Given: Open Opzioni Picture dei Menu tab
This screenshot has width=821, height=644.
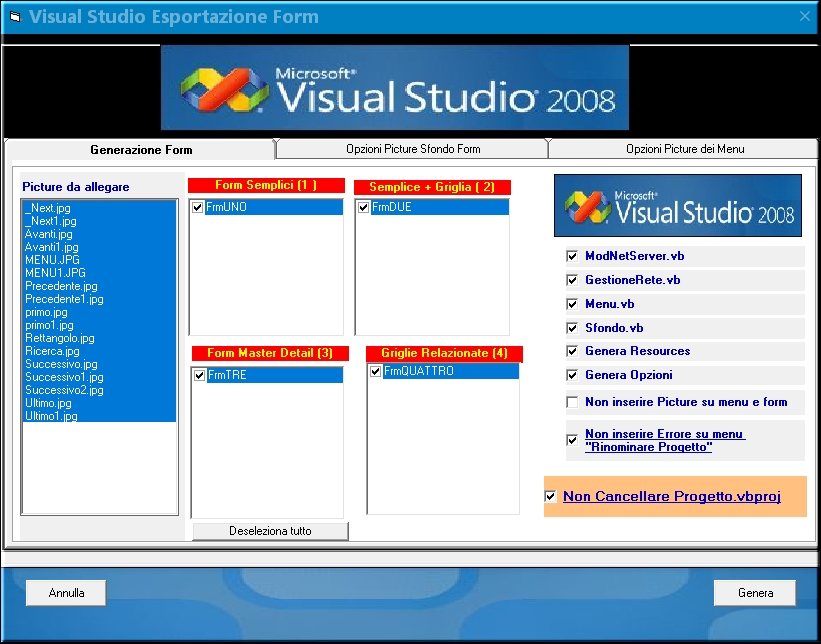Looking at the screenshot, I should coord(685,149).
